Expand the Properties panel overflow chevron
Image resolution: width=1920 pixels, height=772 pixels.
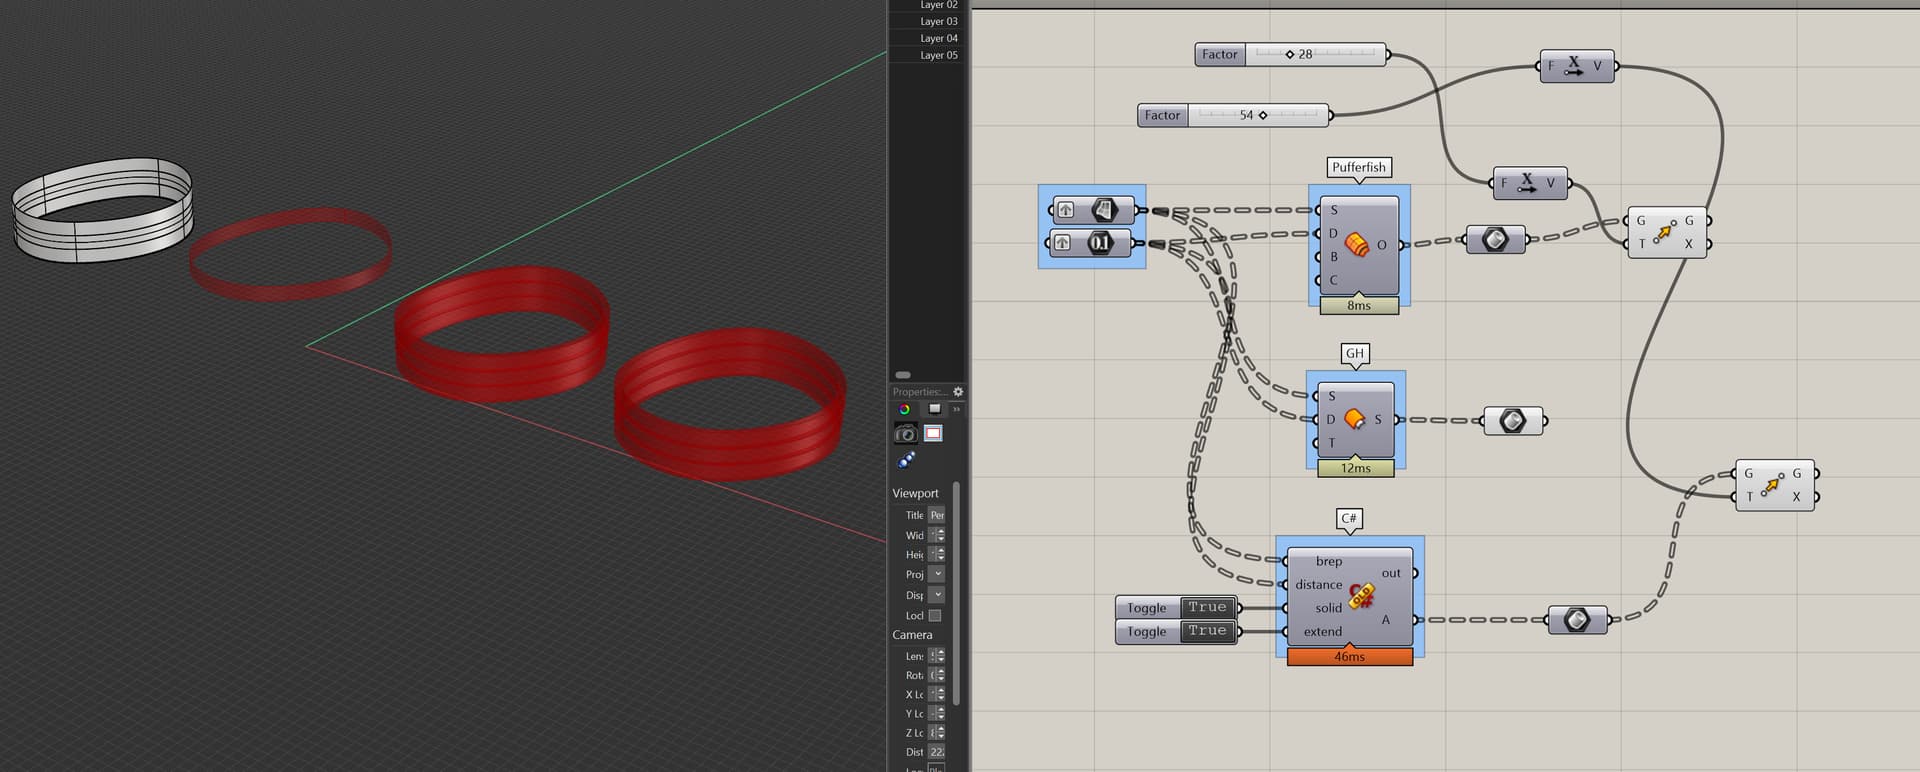point(956,409)
